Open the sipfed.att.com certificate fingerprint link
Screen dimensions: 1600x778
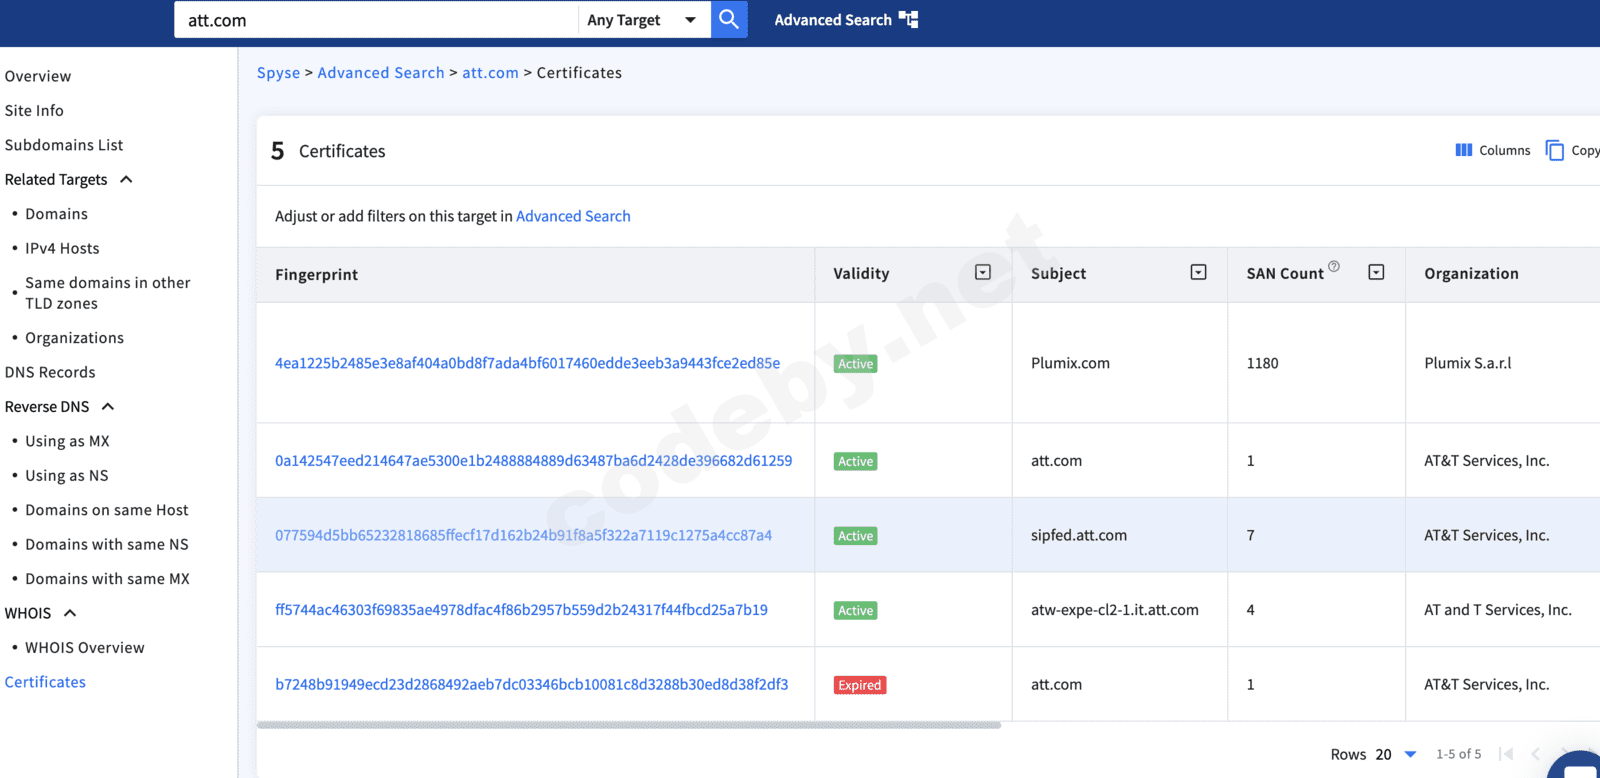pyautogui.click(x=523, y=535)
